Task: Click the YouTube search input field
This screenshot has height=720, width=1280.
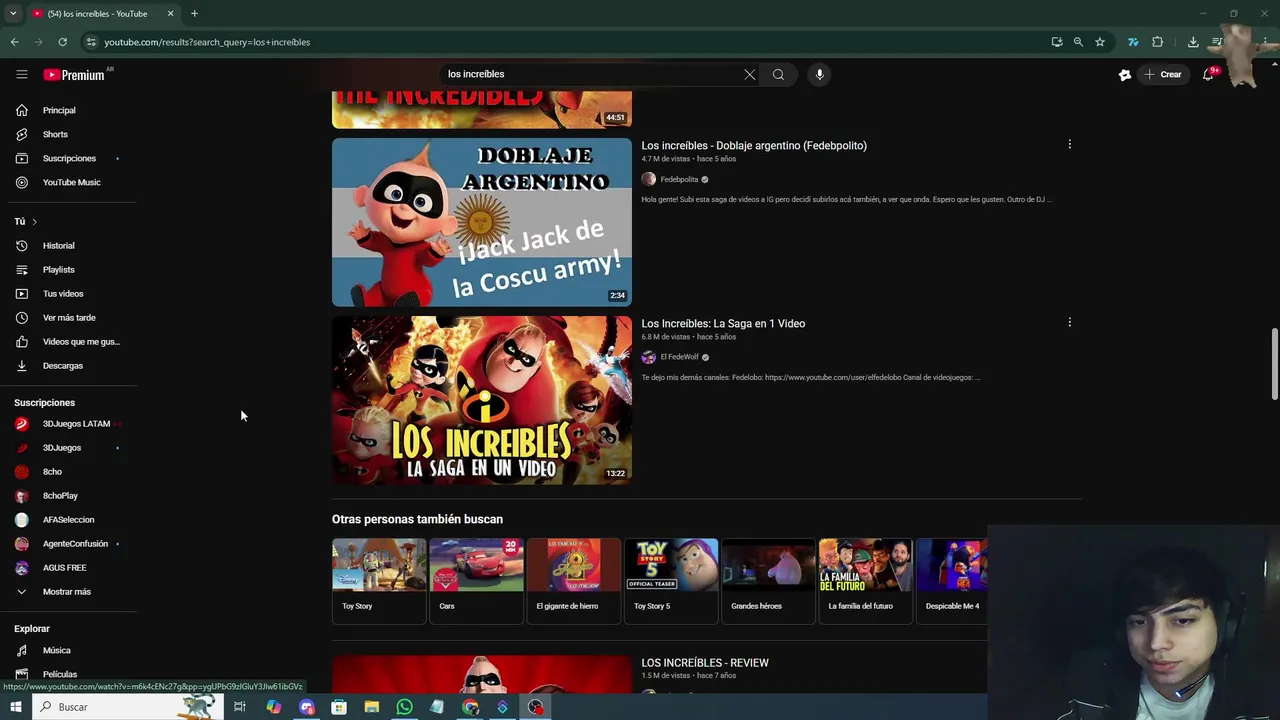Action: [x=590, y=74]
